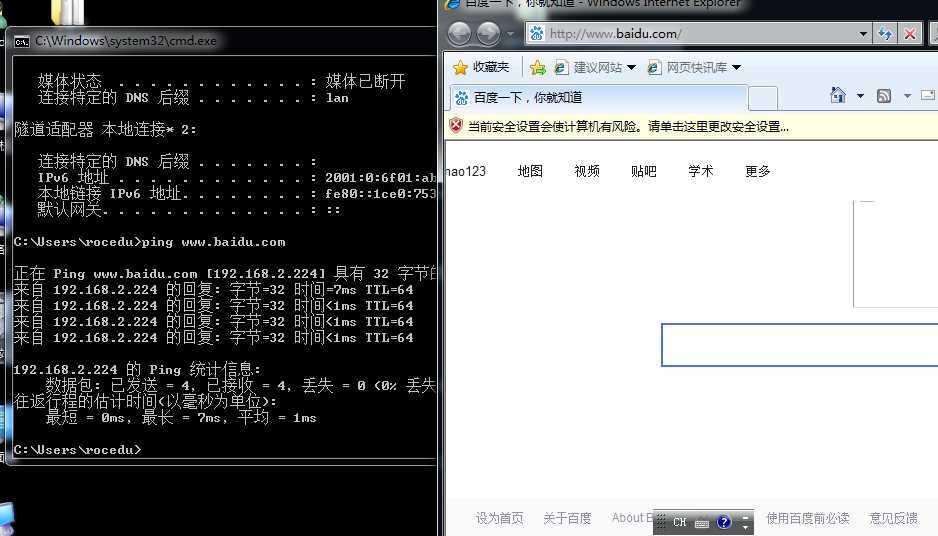Screen dimensions: 938x536
Task: Stop loading the page
Action: click(910, 34)
